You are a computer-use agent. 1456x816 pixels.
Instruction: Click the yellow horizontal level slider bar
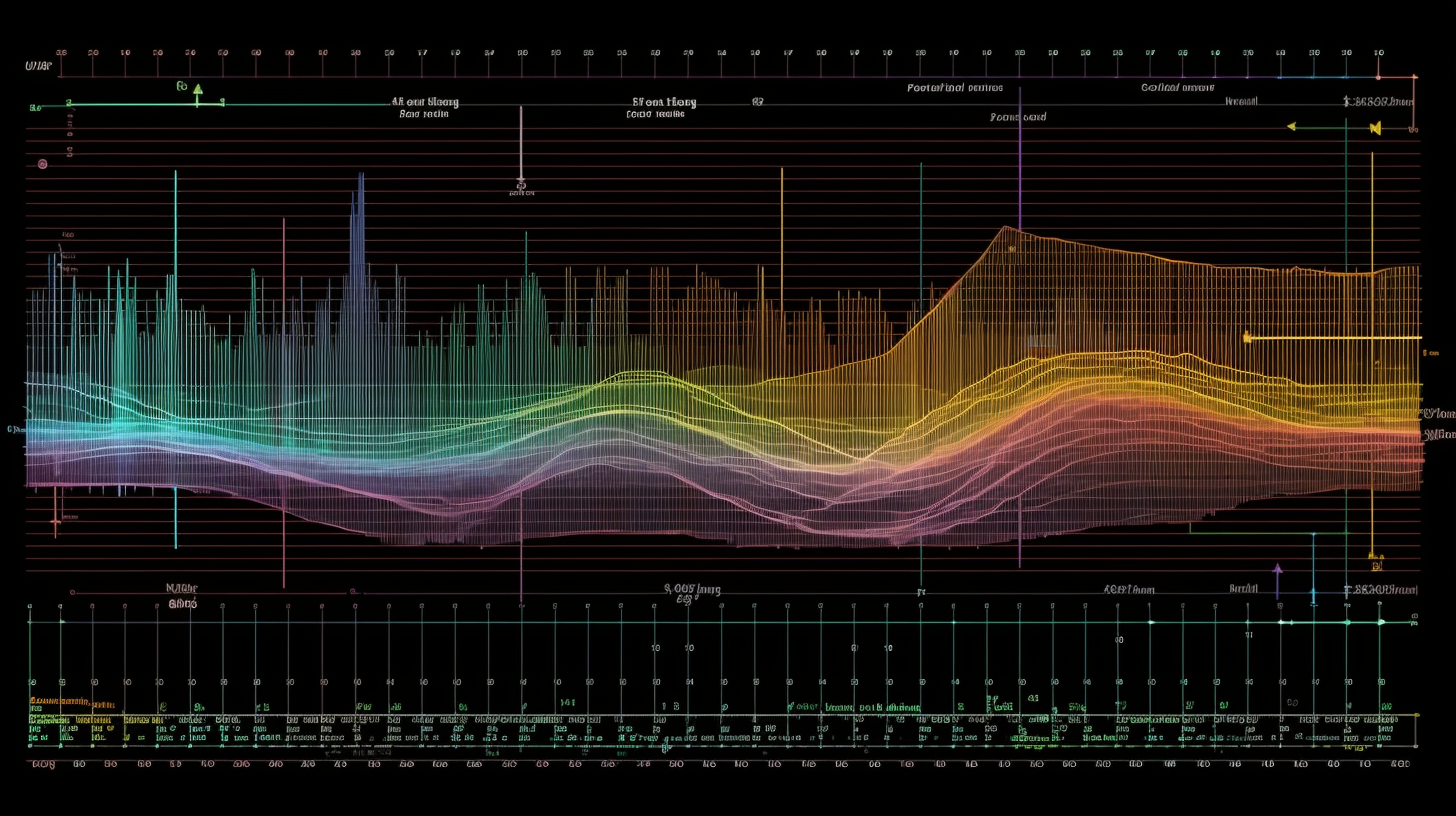(x=1330, y=338)
